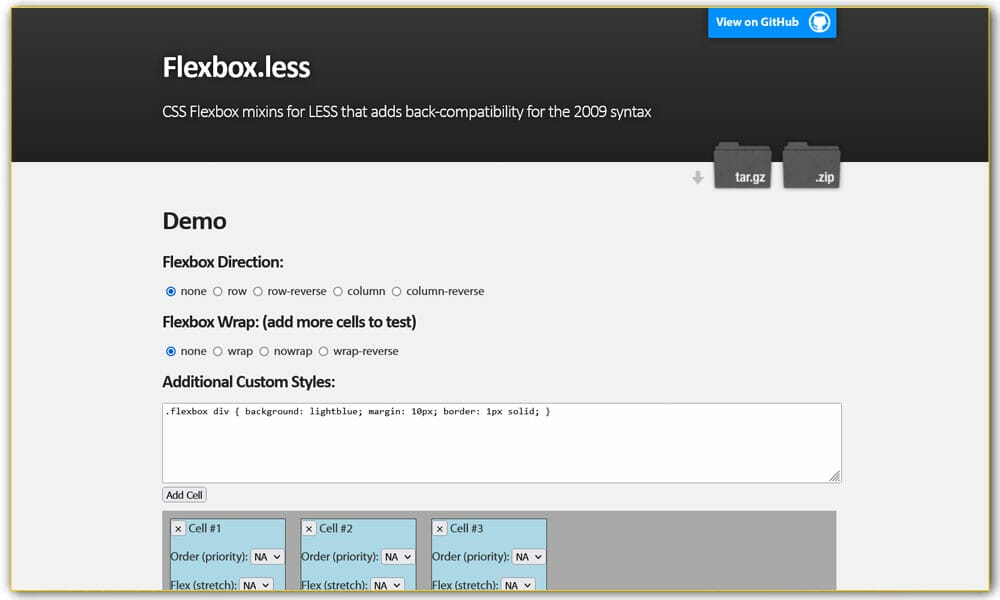This screenshot has width=1000, height=600.
Task: Select the row flexbox direction
Action: click(x=217, y=291)
